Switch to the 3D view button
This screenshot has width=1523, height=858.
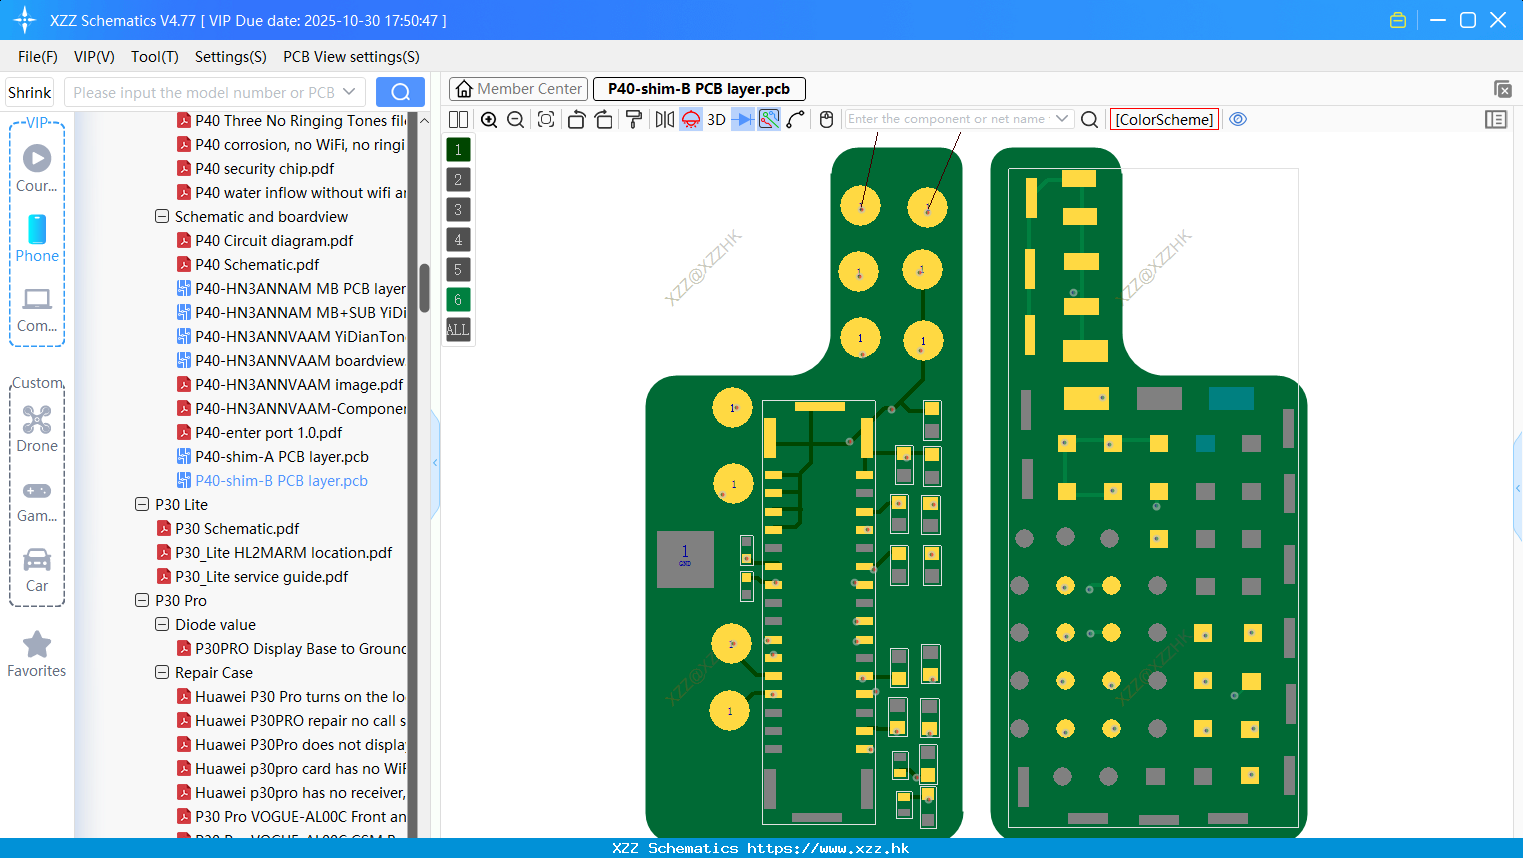(x=716, y=119)
